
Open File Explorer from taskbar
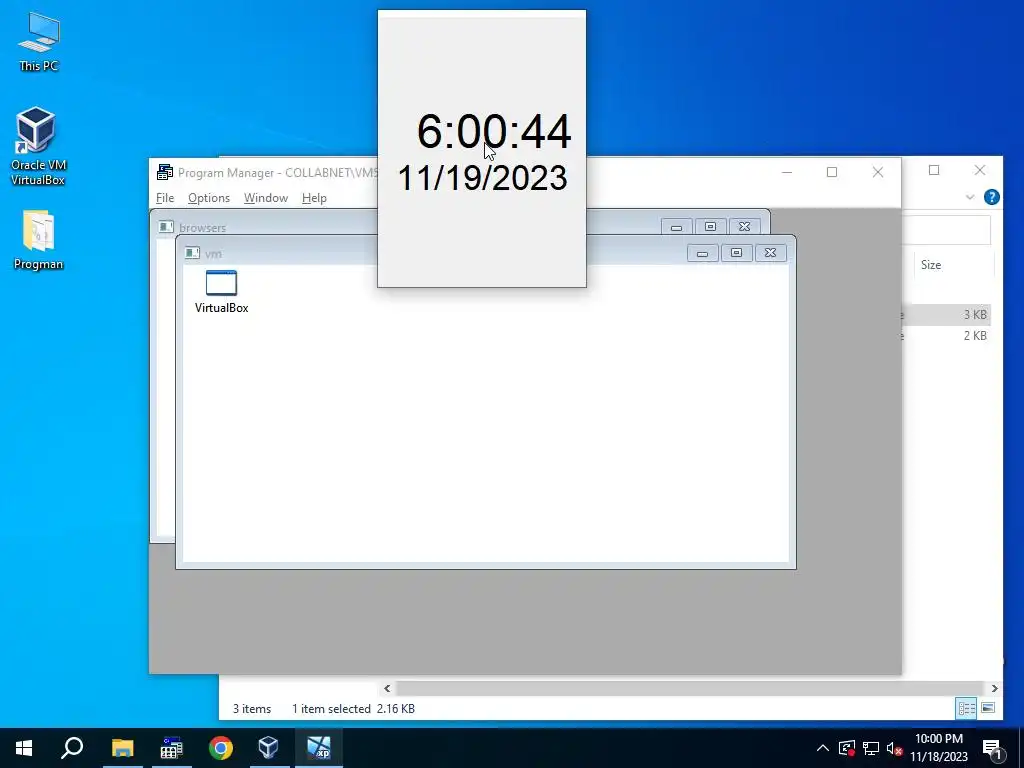122,748
